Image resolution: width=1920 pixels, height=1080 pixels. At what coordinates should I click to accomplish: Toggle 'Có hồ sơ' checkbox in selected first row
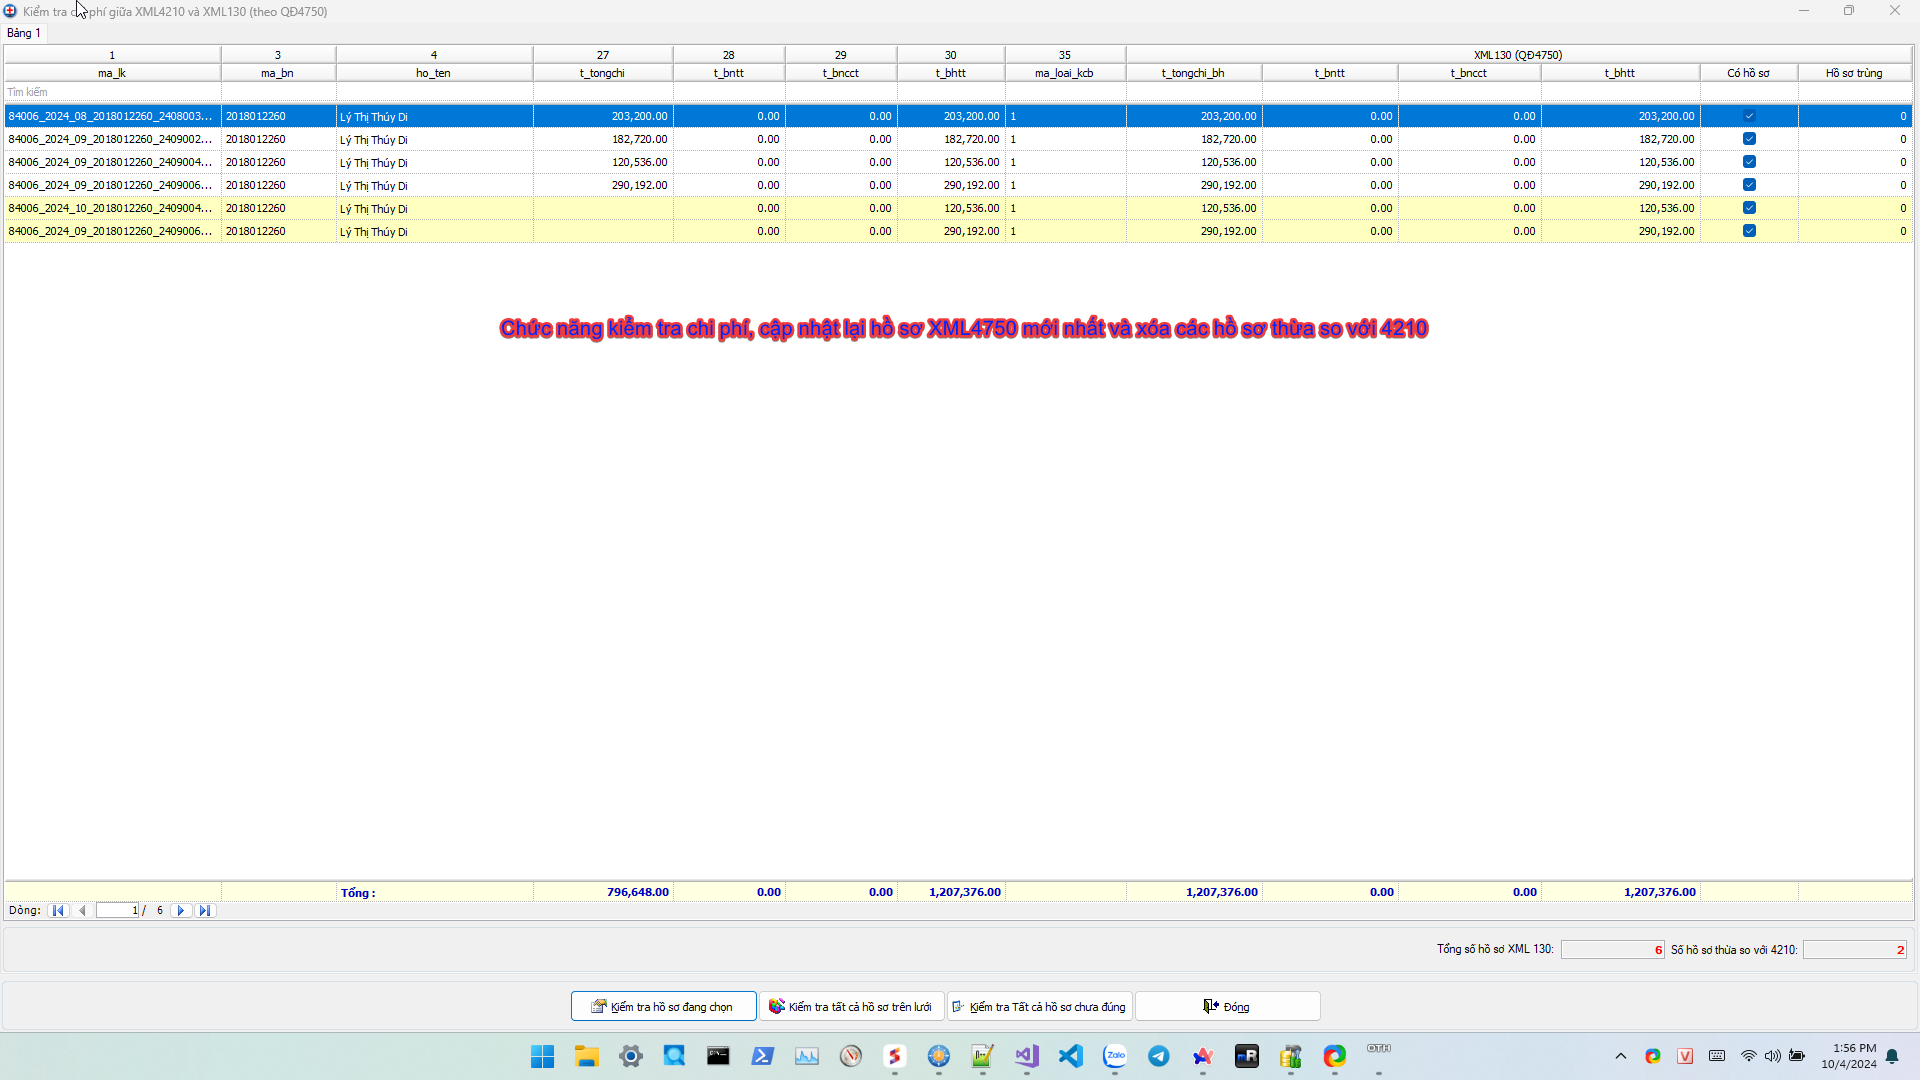click(1749, 116)
